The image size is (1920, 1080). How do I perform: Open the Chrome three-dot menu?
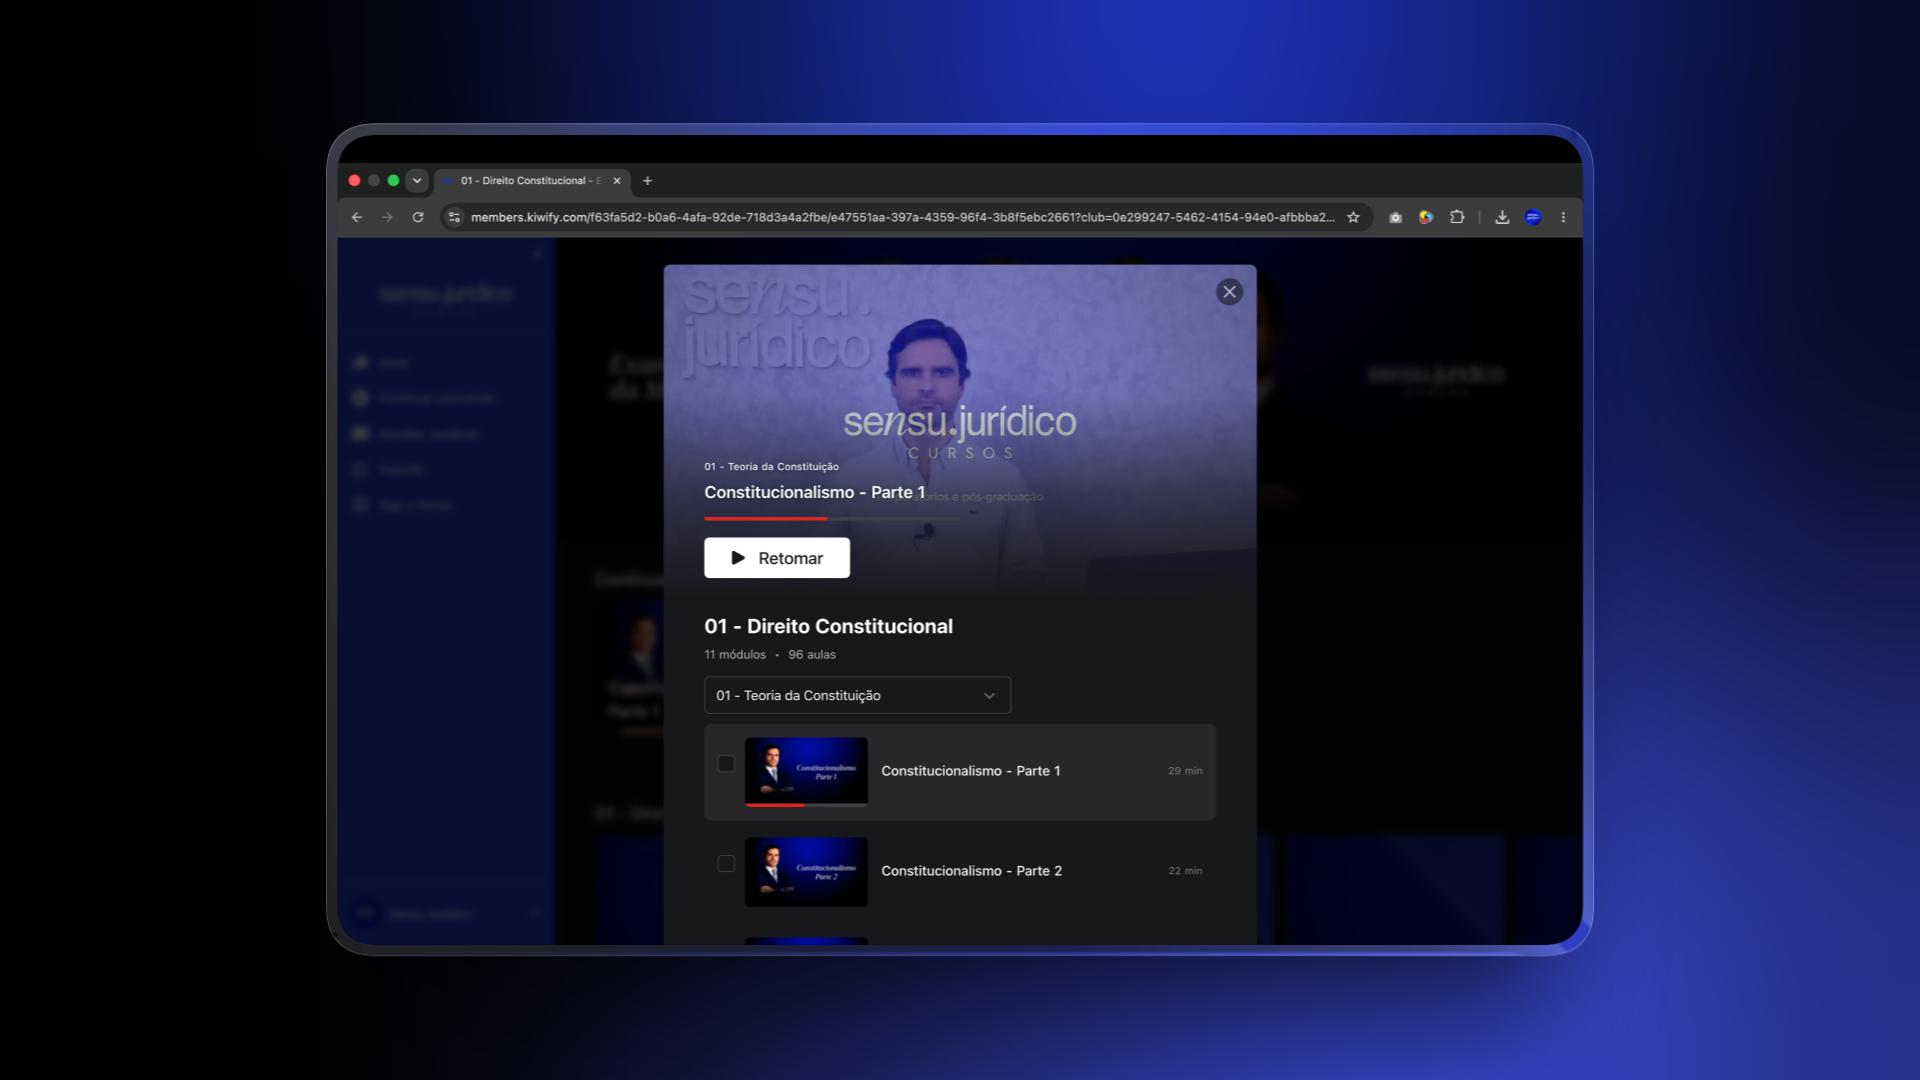click(1563, 217)
